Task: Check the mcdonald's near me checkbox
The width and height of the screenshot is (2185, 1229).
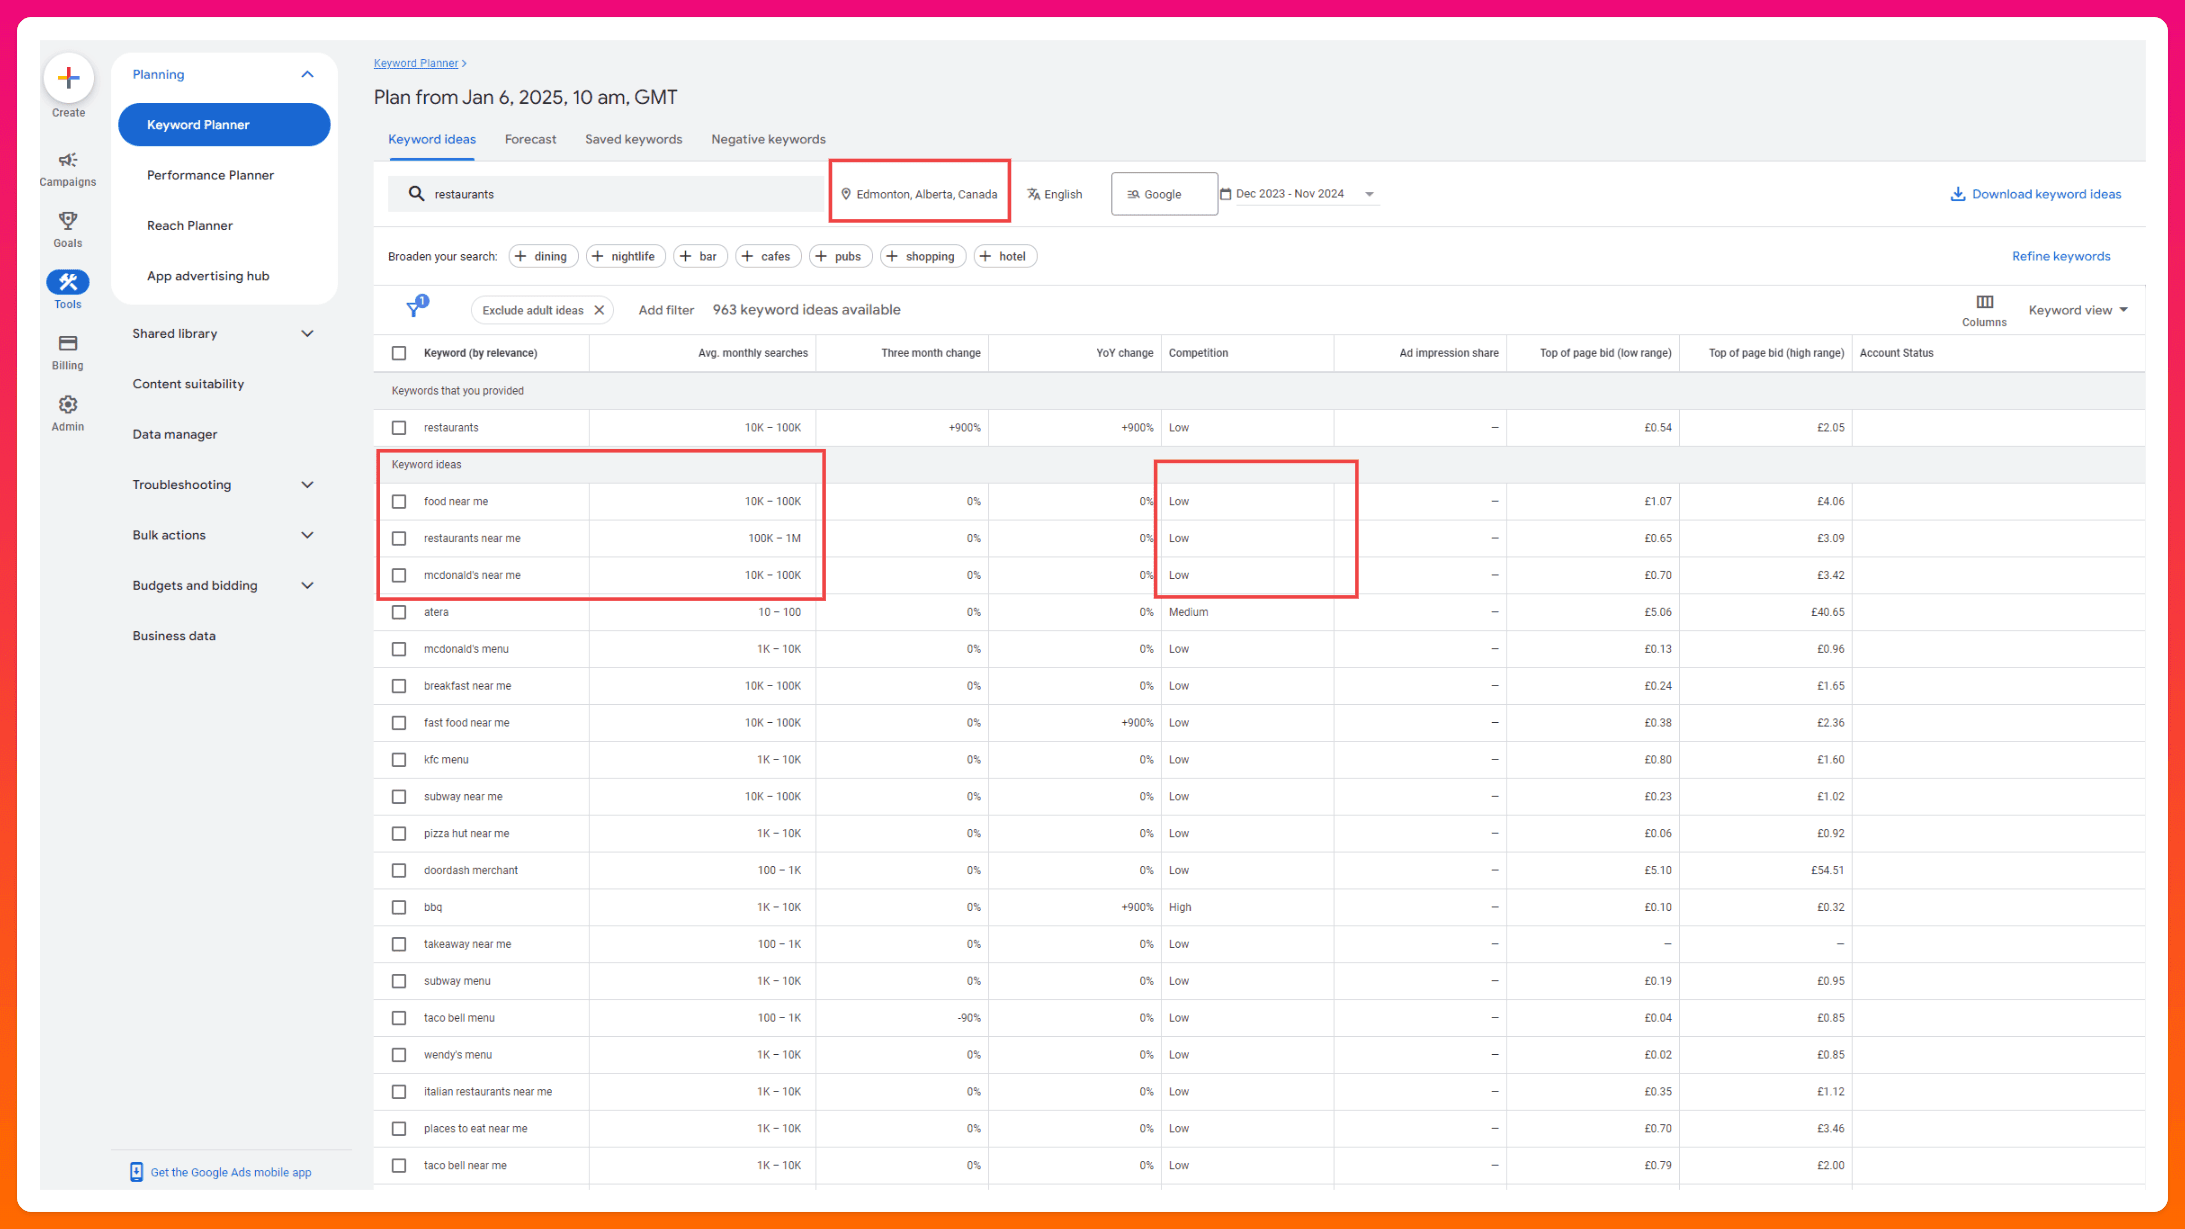Action: [399, 575]
